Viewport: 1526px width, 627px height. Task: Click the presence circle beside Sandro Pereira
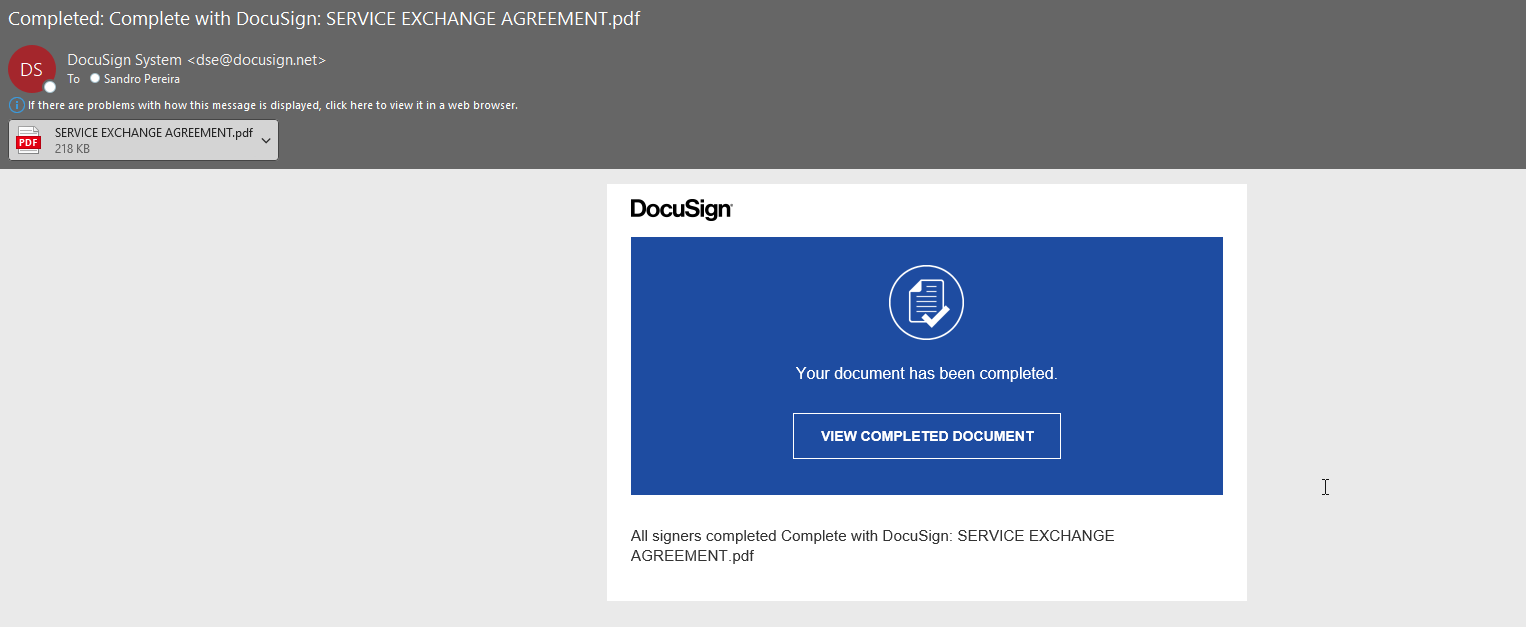95,78
